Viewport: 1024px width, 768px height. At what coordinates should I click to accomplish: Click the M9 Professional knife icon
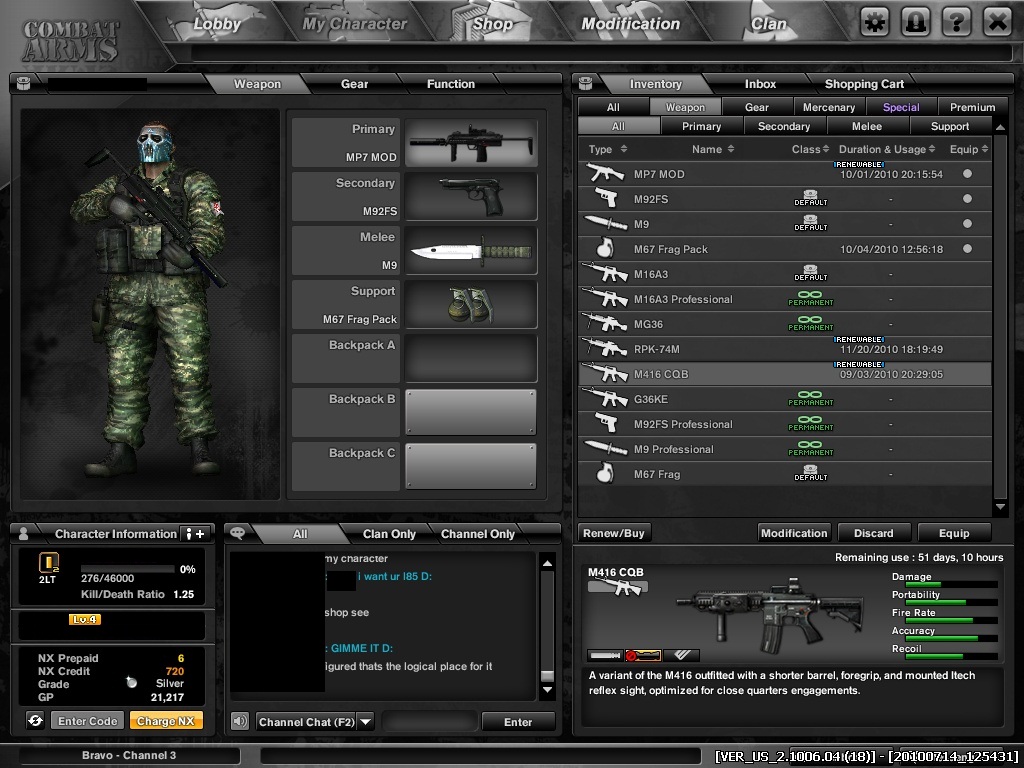(x=605, y=448)
